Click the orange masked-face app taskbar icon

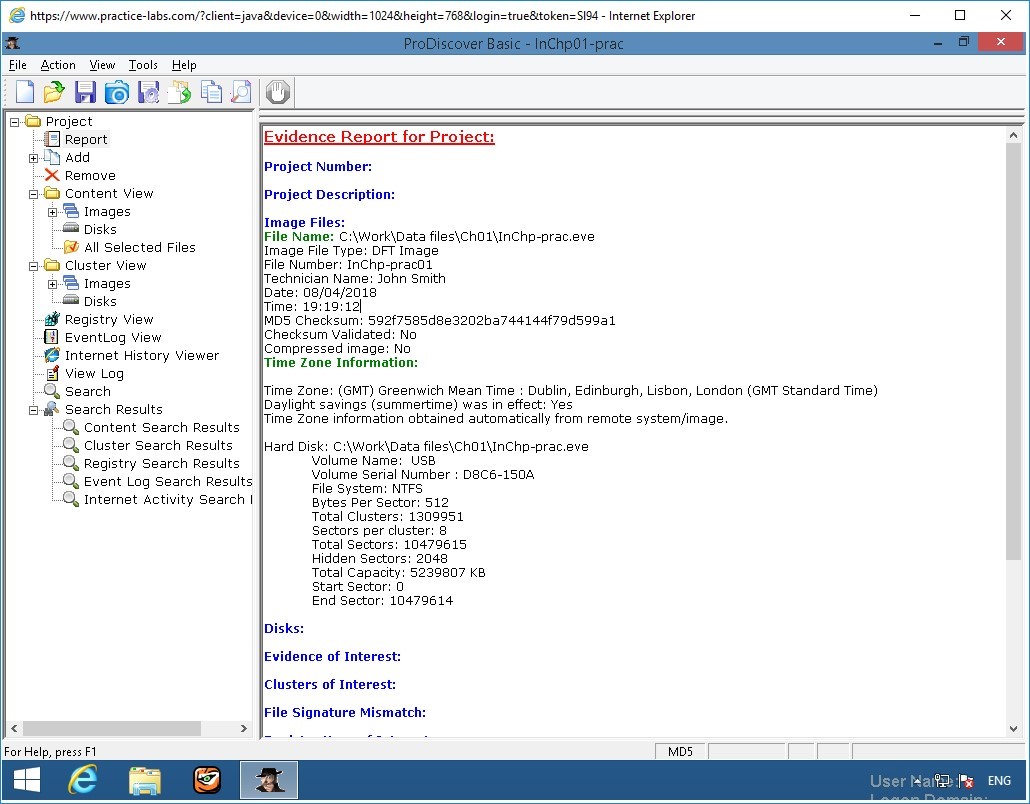207,780
